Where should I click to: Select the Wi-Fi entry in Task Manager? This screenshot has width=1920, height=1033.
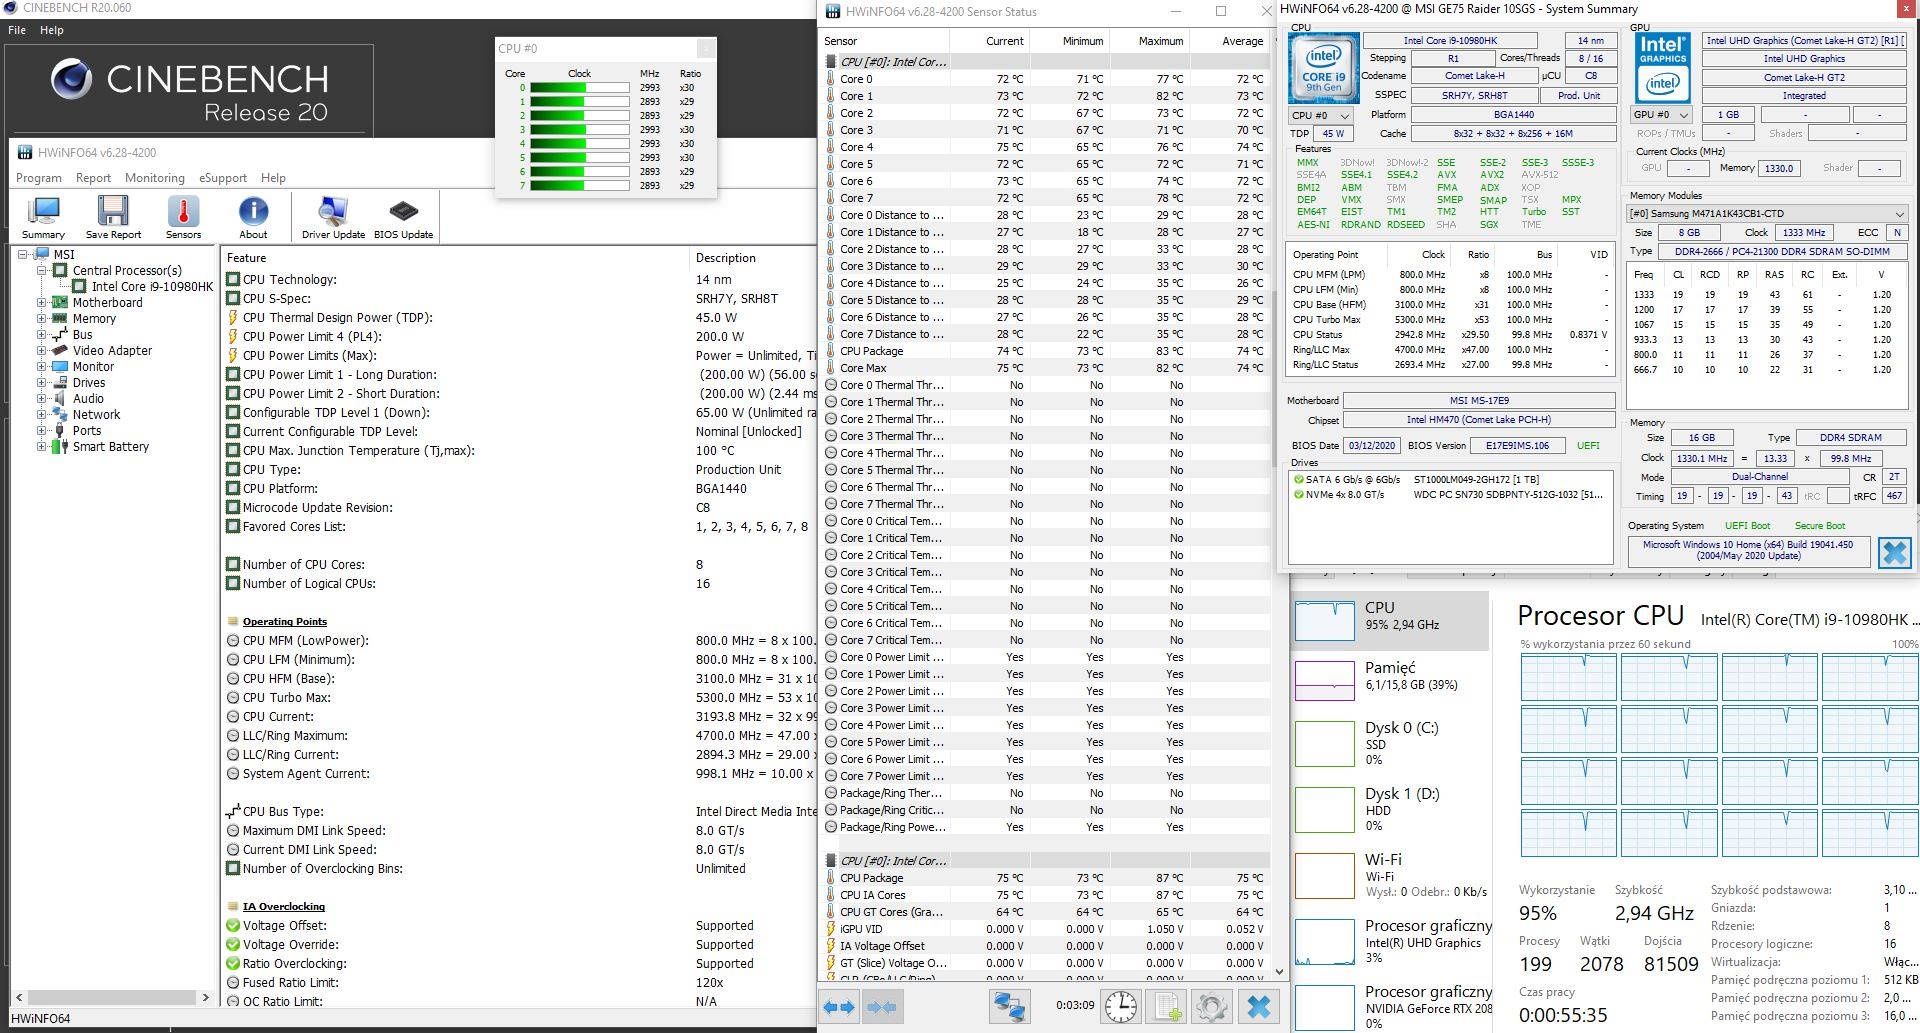tap(1390, 874)
